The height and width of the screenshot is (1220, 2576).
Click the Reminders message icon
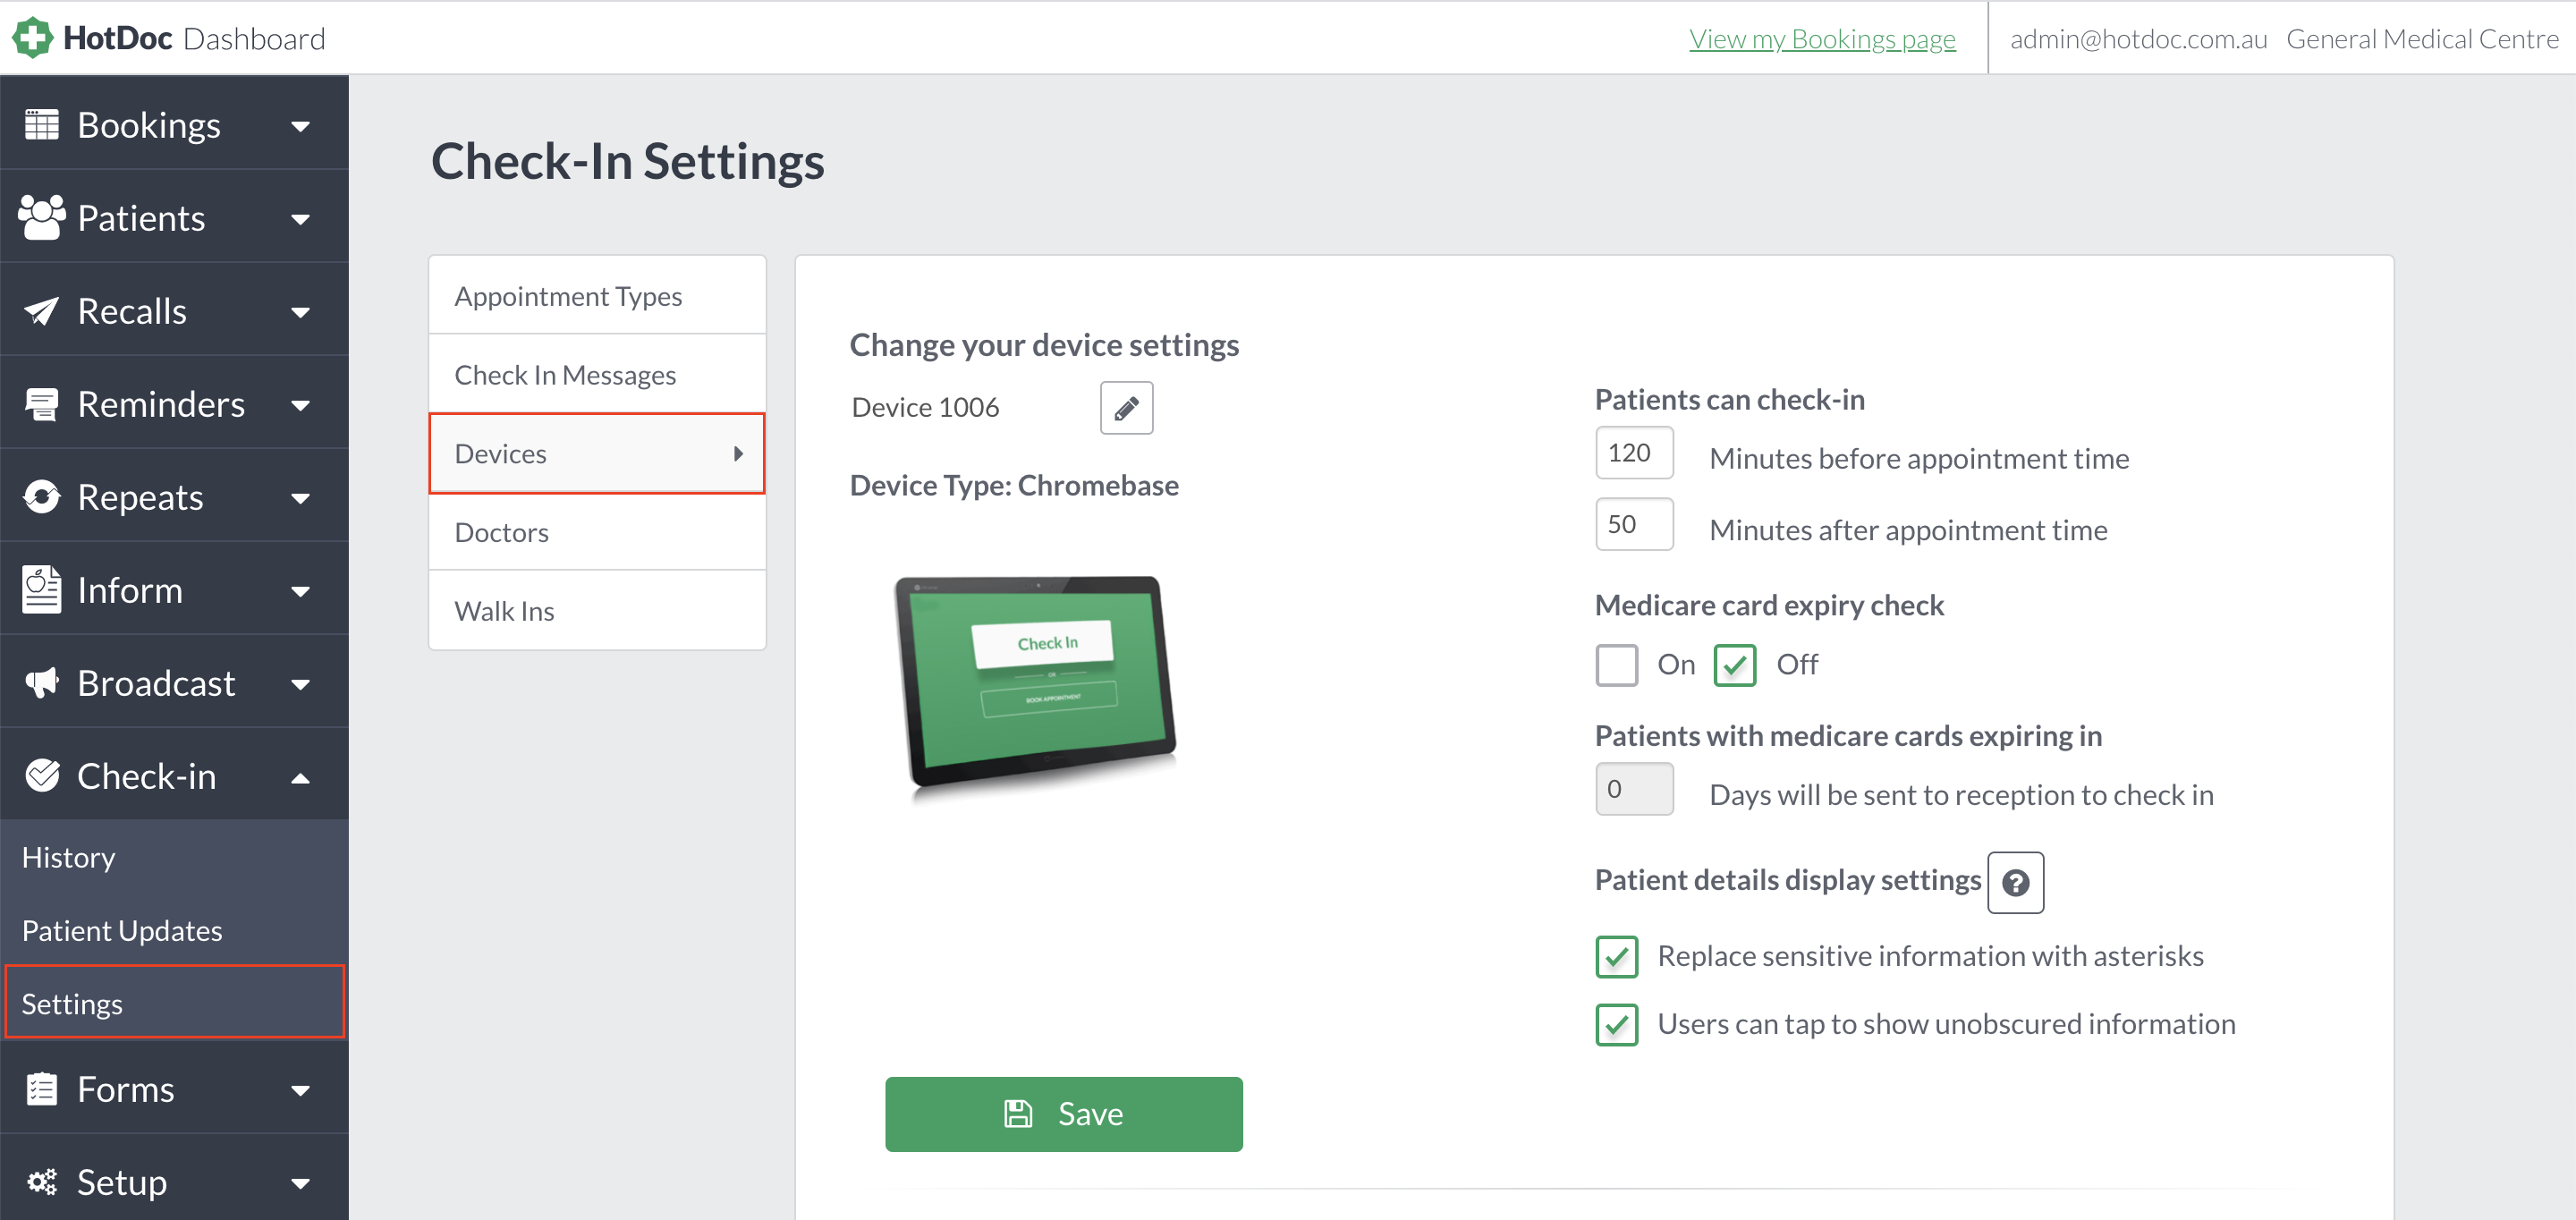tap(42, 404)
